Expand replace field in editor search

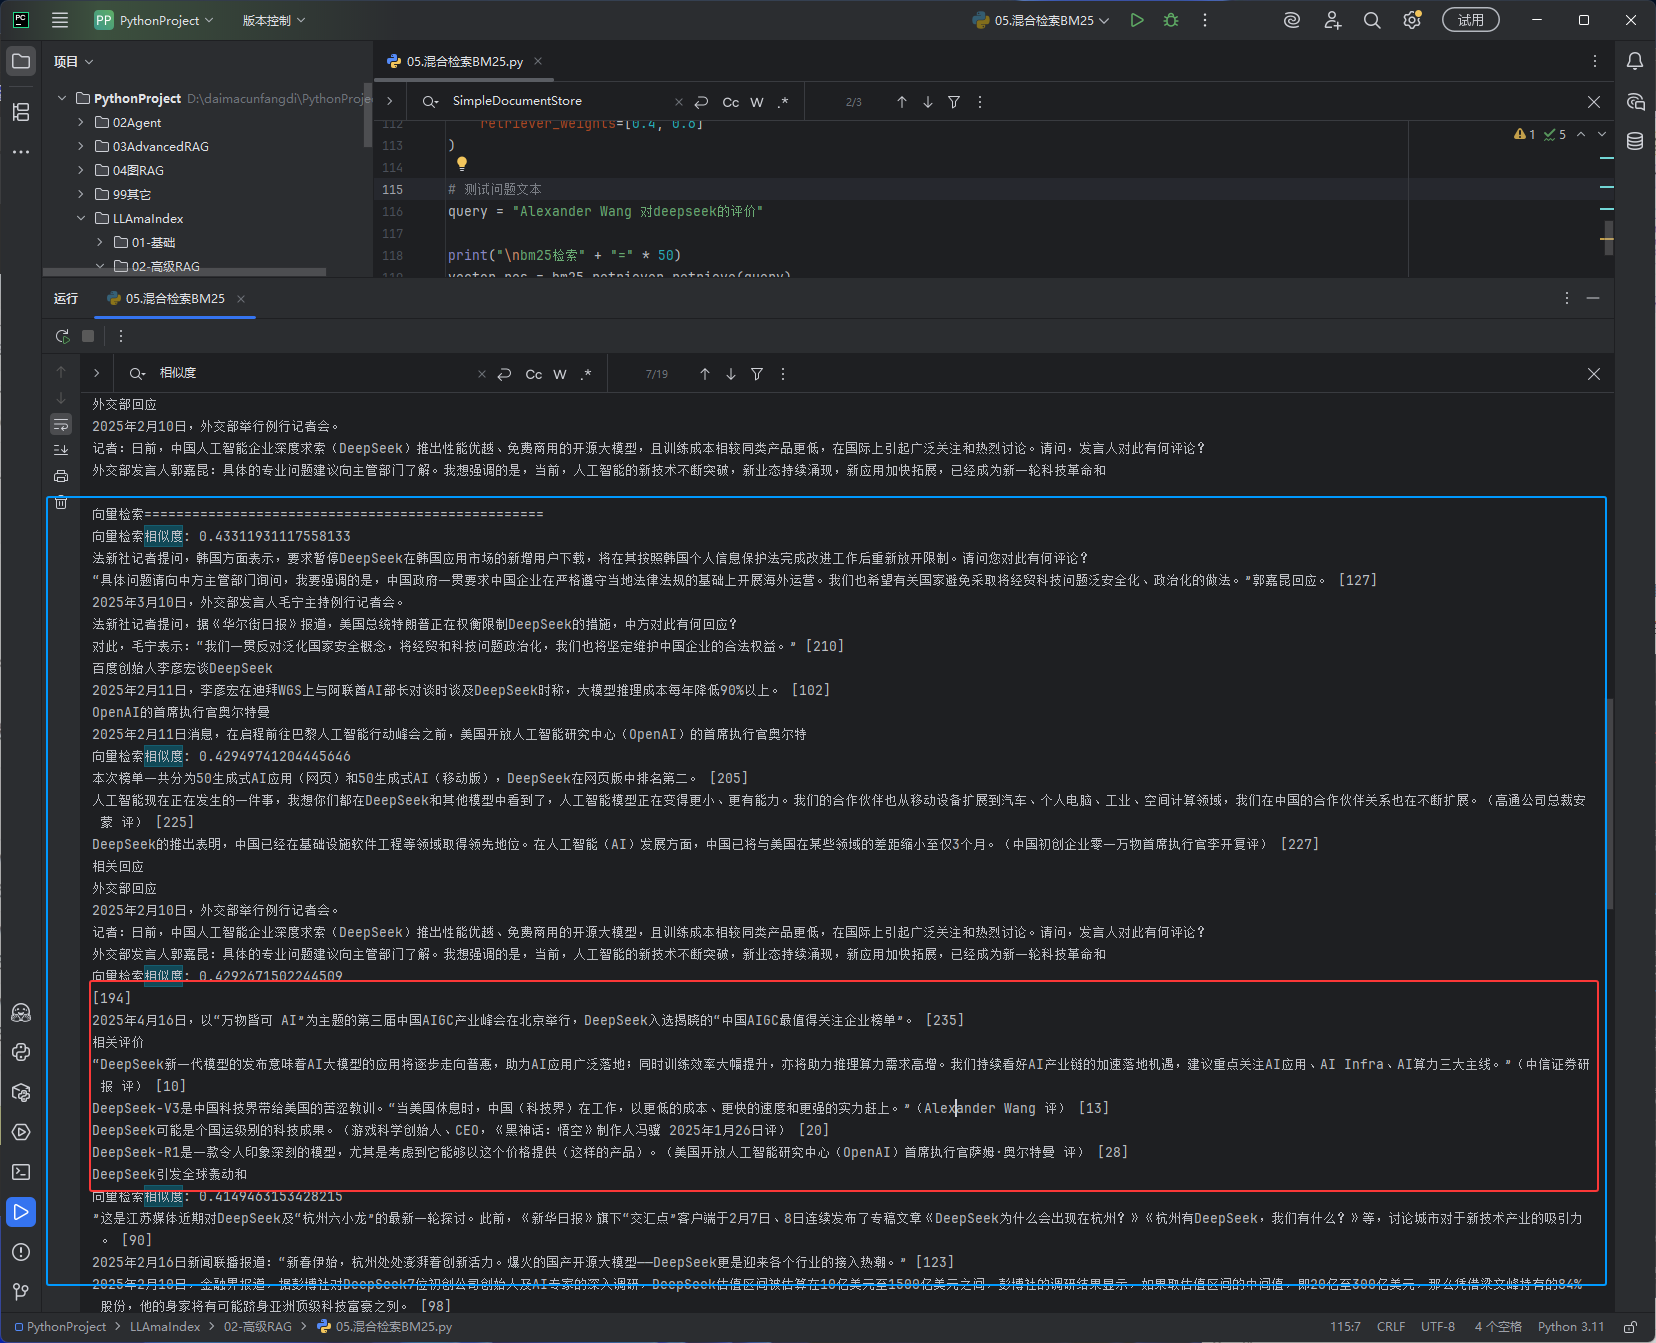pyautogui.click(x=389, y=101)
